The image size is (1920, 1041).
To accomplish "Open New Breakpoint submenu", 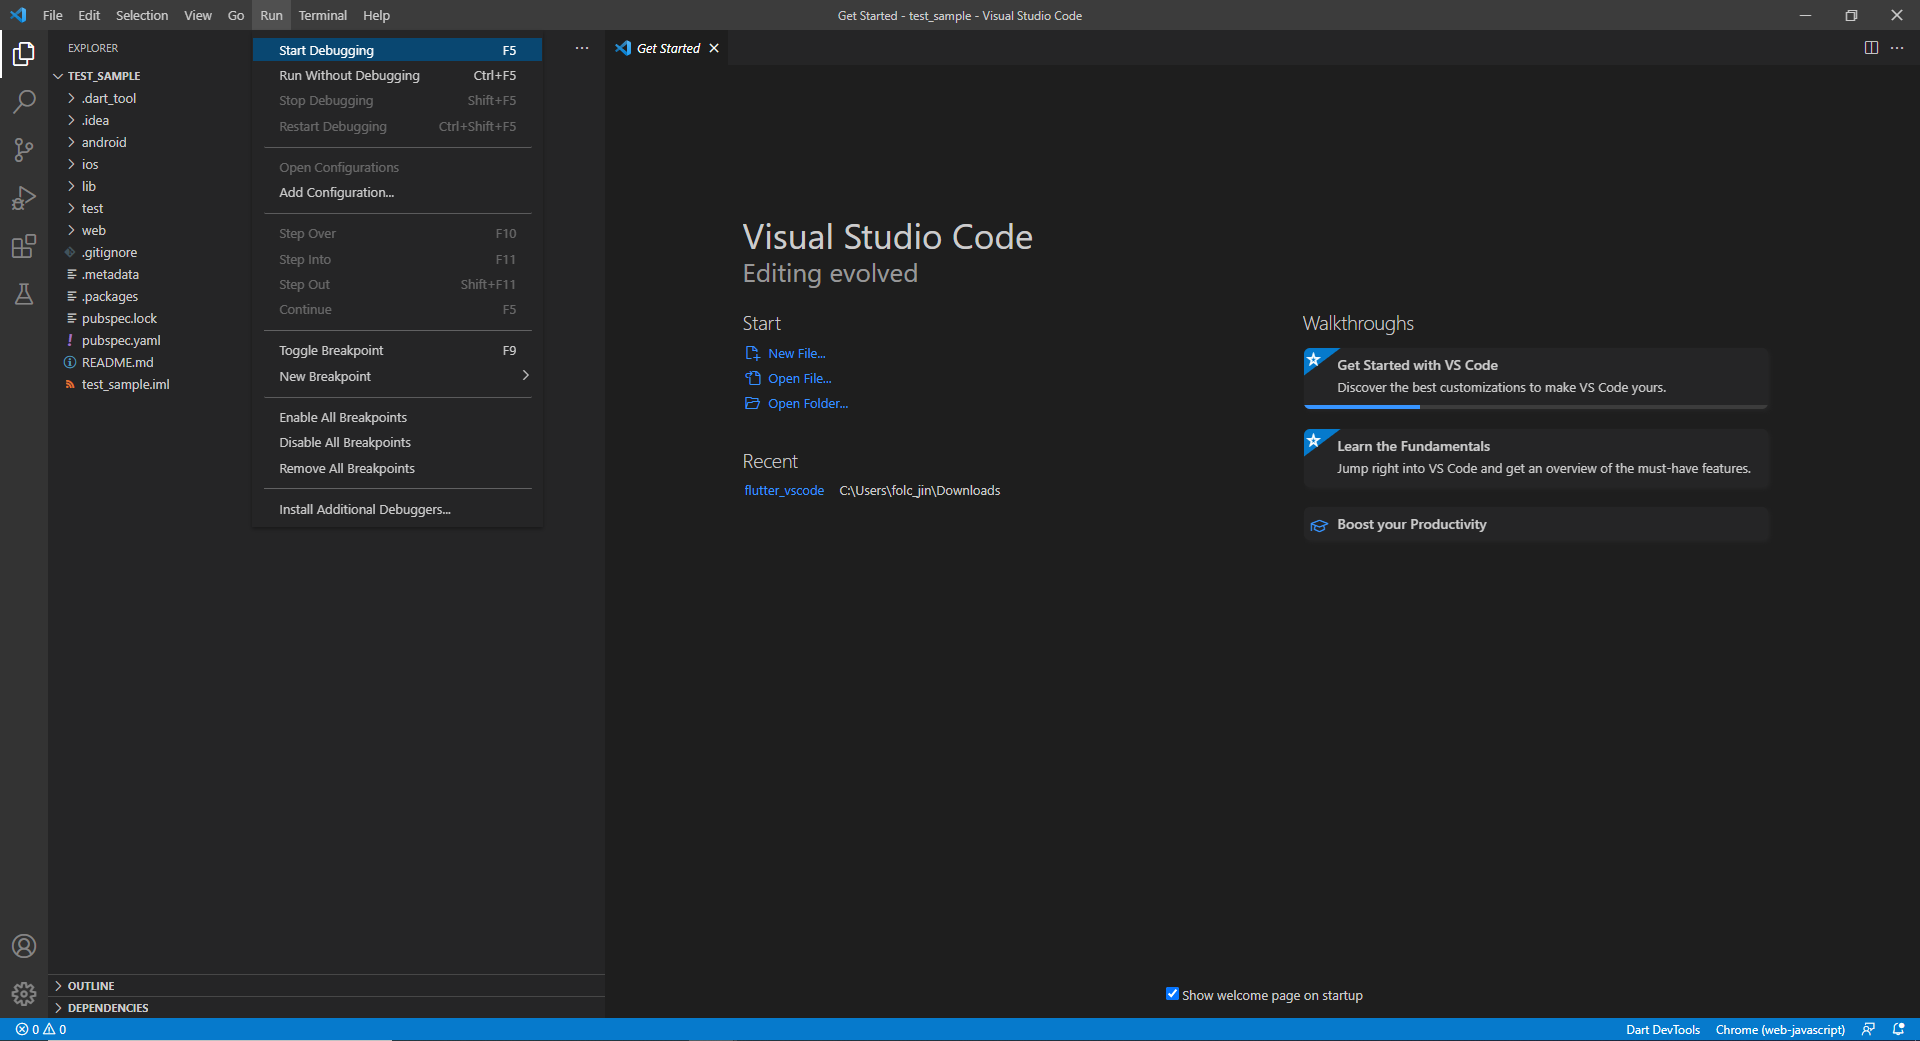I will [398, 376].
